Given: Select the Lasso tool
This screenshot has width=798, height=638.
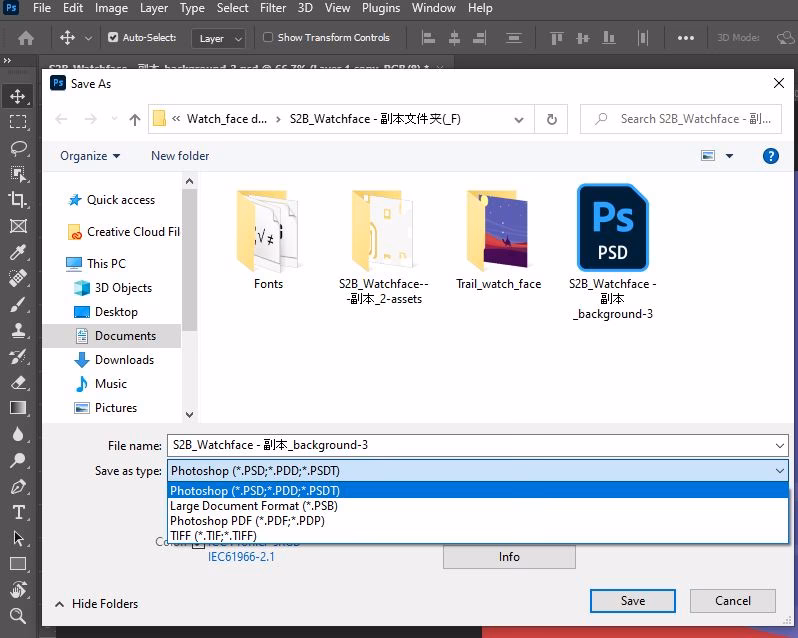Looking at the screenshot, I should tap(18, 148).
